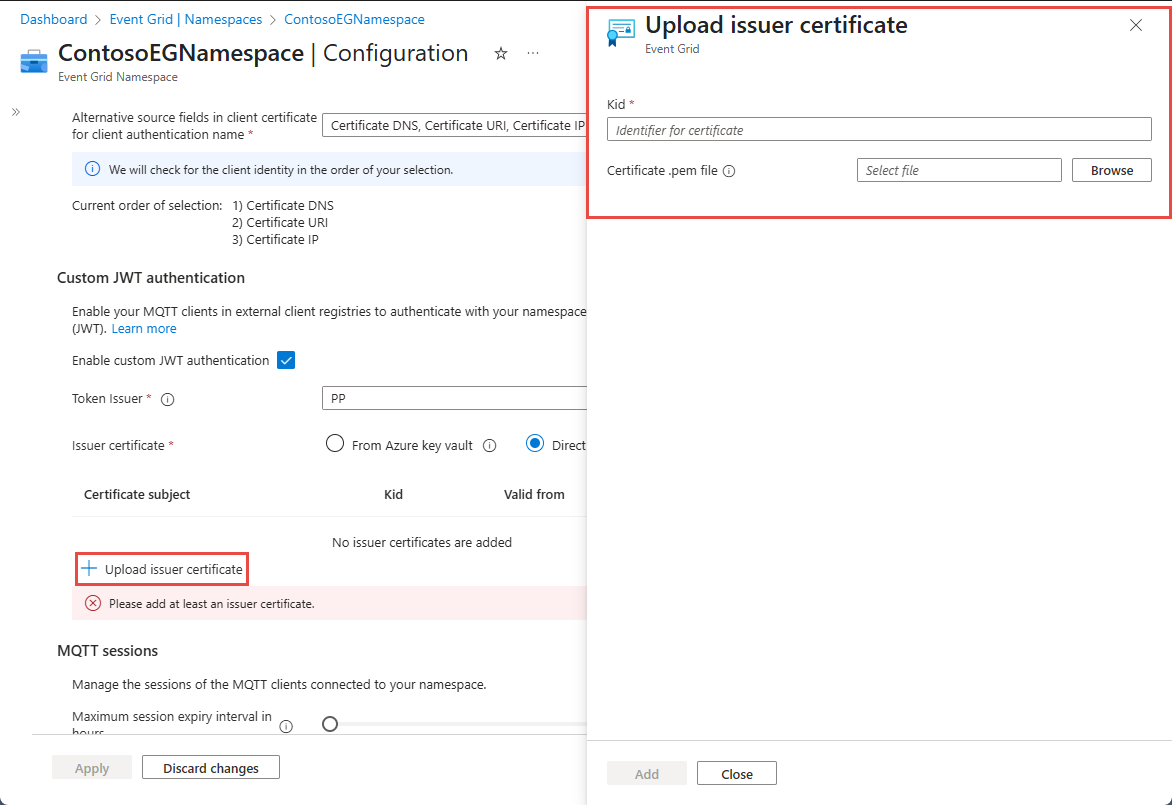The width and height of the screenshot is (1172, 805).
Task: Open the alternative source fields dropdown
Action: (455, 125)
